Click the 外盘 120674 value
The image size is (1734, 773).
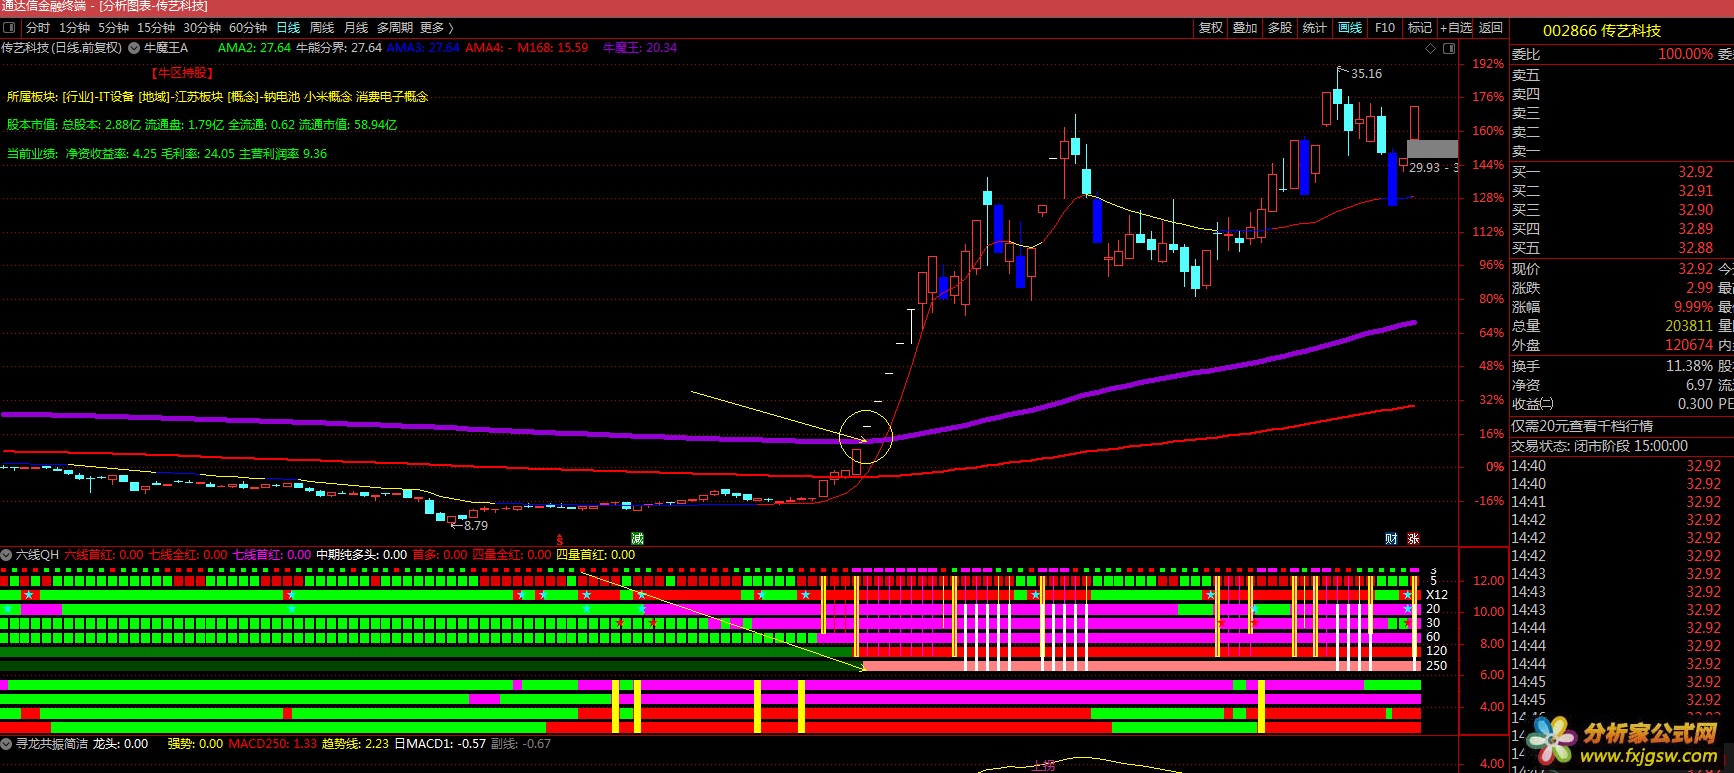[x=1689, y=345]
